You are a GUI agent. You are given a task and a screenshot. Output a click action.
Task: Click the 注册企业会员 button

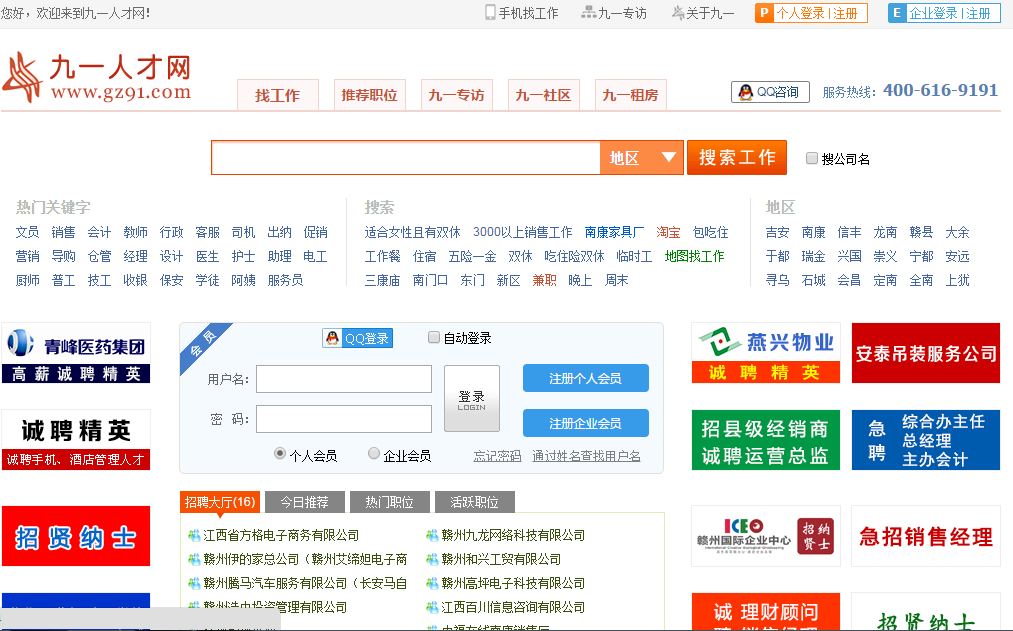(x=586, y=423)
